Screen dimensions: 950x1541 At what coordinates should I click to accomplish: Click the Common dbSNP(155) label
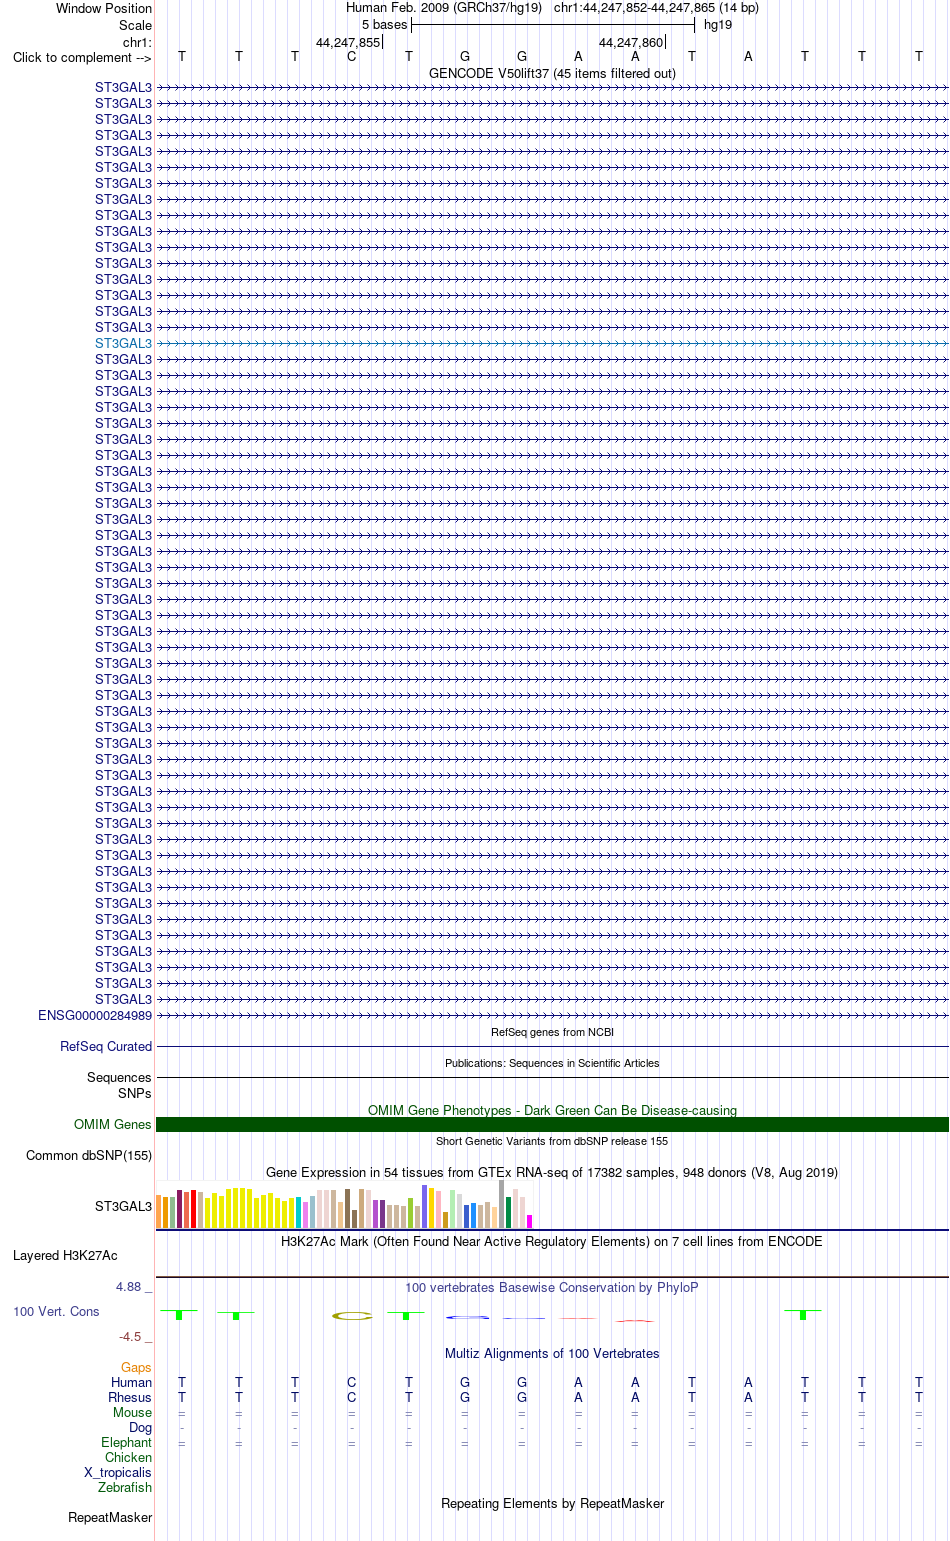89,1156
